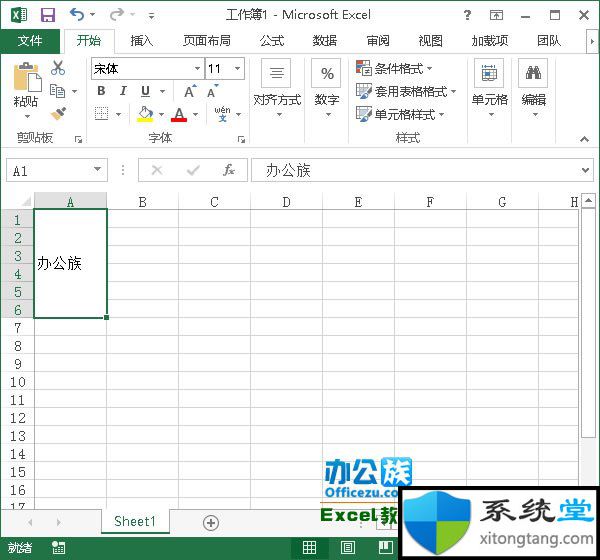Switch to Page Layout view

coord(347,548)
